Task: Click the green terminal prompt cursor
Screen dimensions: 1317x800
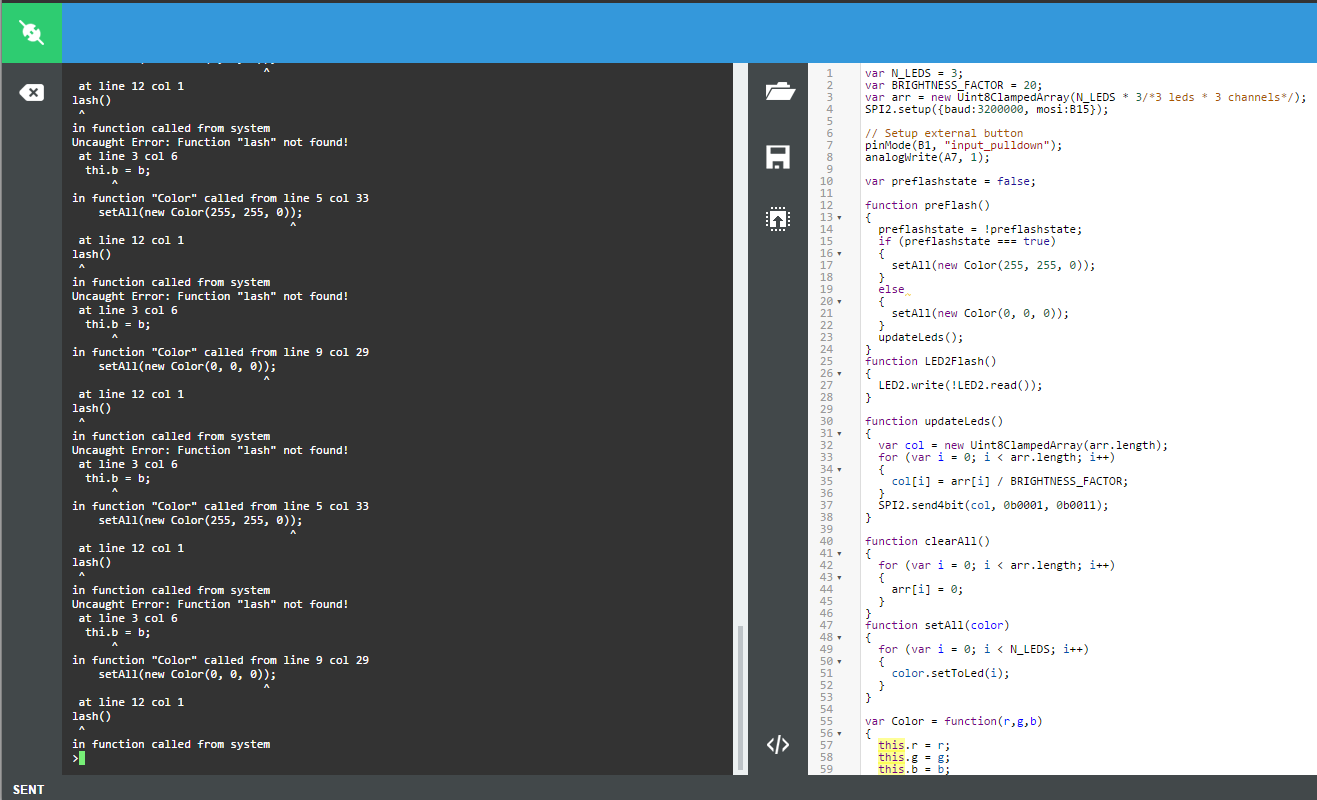Action: (81, 758)
